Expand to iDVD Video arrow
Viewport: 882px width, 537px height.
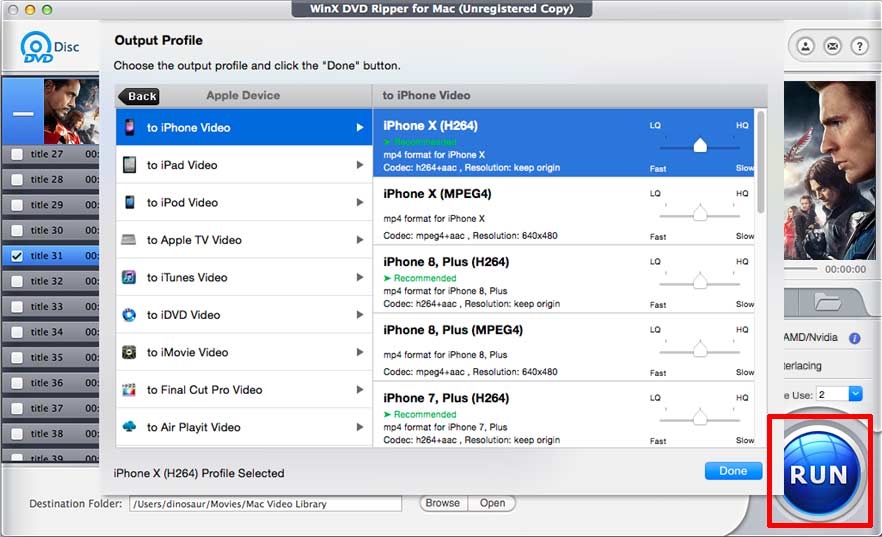point(360,315)
